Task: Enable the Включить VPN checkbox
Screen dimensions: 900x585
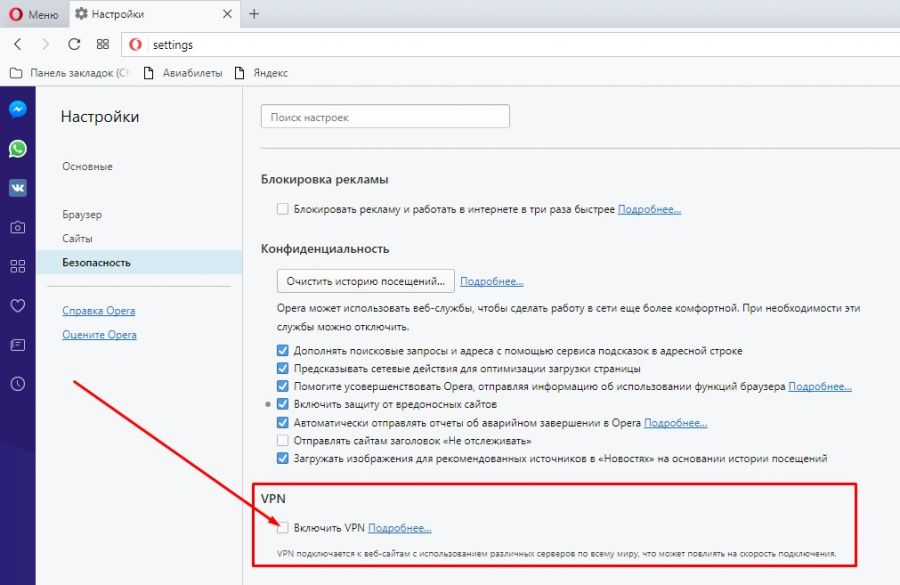Action: coord(282,527)
